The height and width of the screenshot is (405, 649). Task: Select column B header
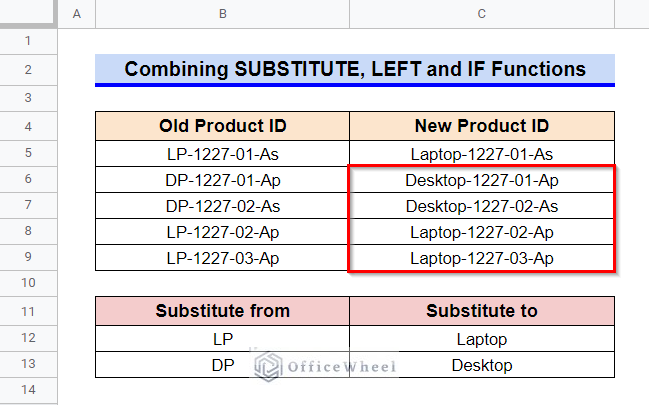tap(222, 14)
